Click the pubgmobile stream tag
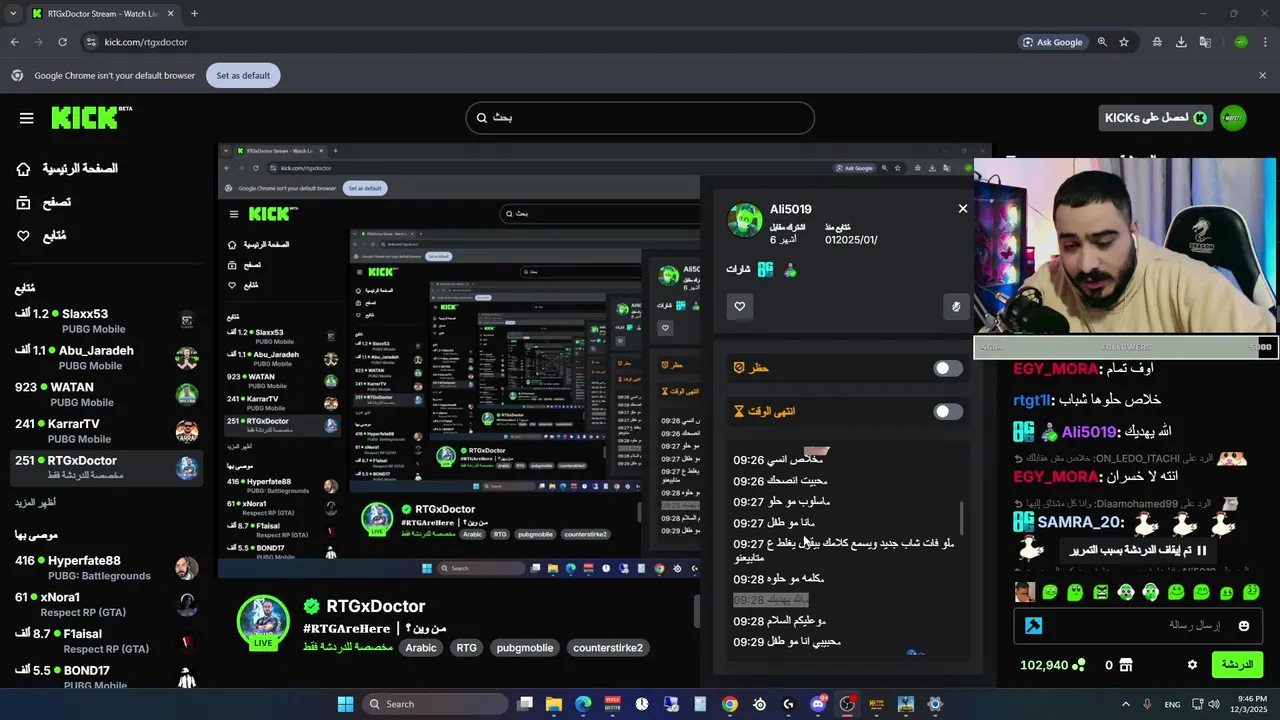 [x=525, y=648]
